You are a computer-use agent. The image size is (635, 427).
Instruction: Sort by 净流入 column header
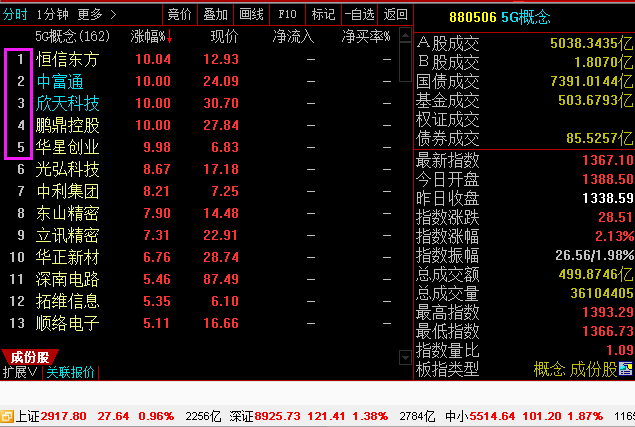point(293,36)
